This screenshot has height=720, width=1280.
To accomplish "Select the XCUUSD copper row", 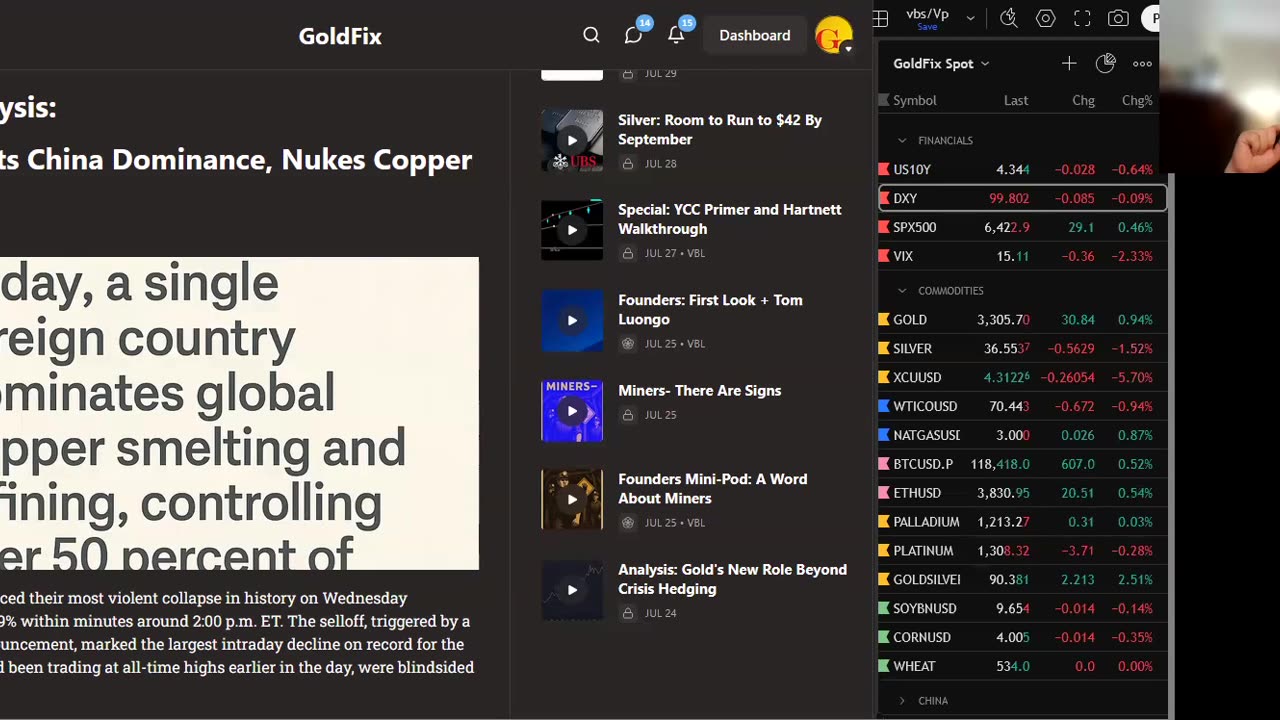I will 1022,378.
